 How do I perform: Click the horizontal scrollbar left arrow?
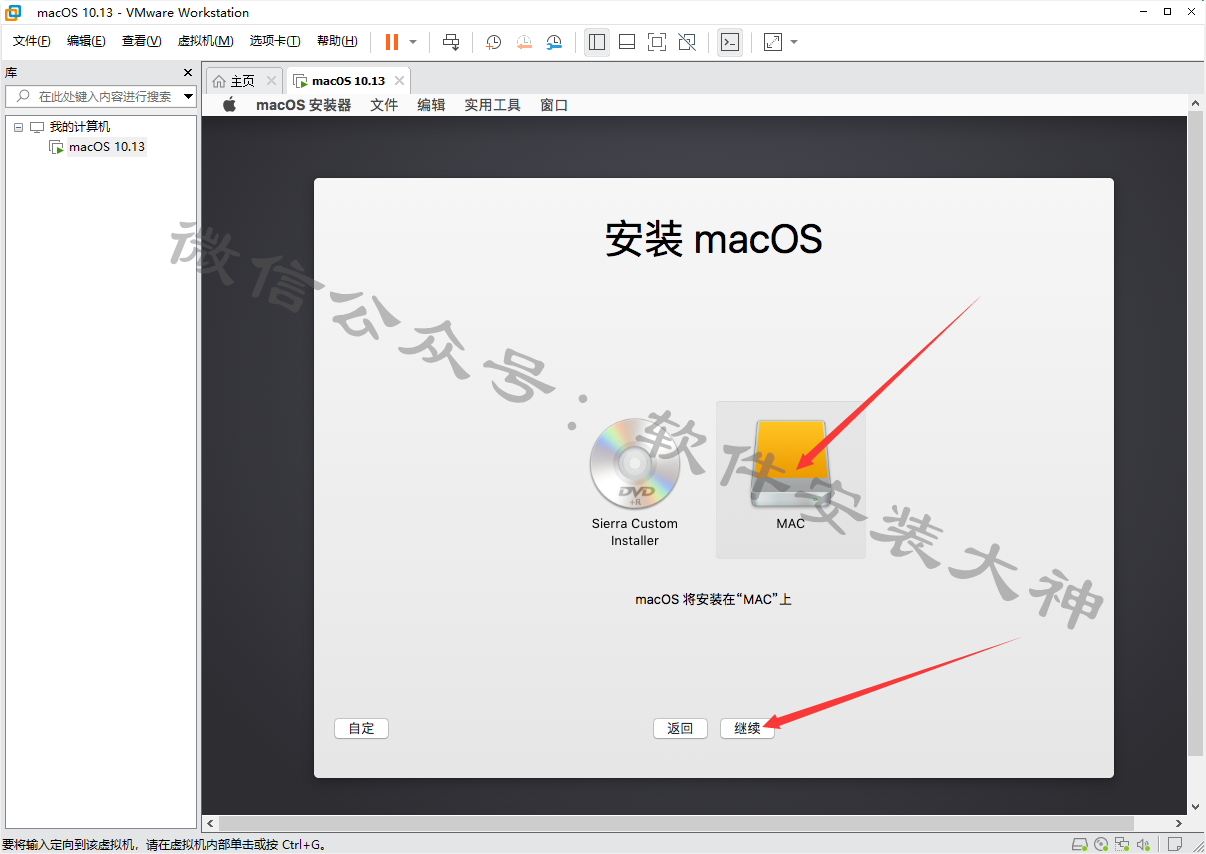click(x=210, y=824)
